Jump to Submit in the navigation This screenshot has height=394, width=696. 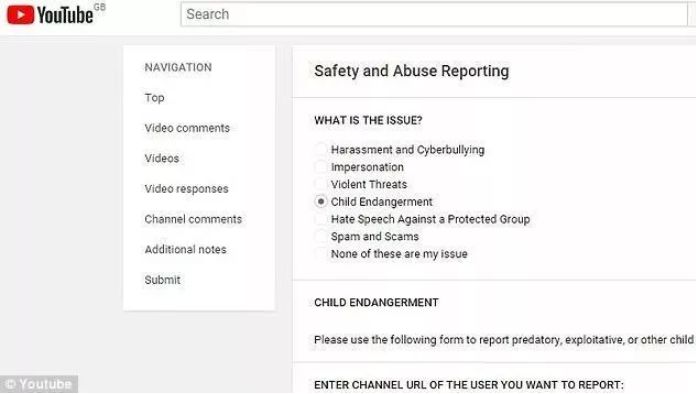162,280
